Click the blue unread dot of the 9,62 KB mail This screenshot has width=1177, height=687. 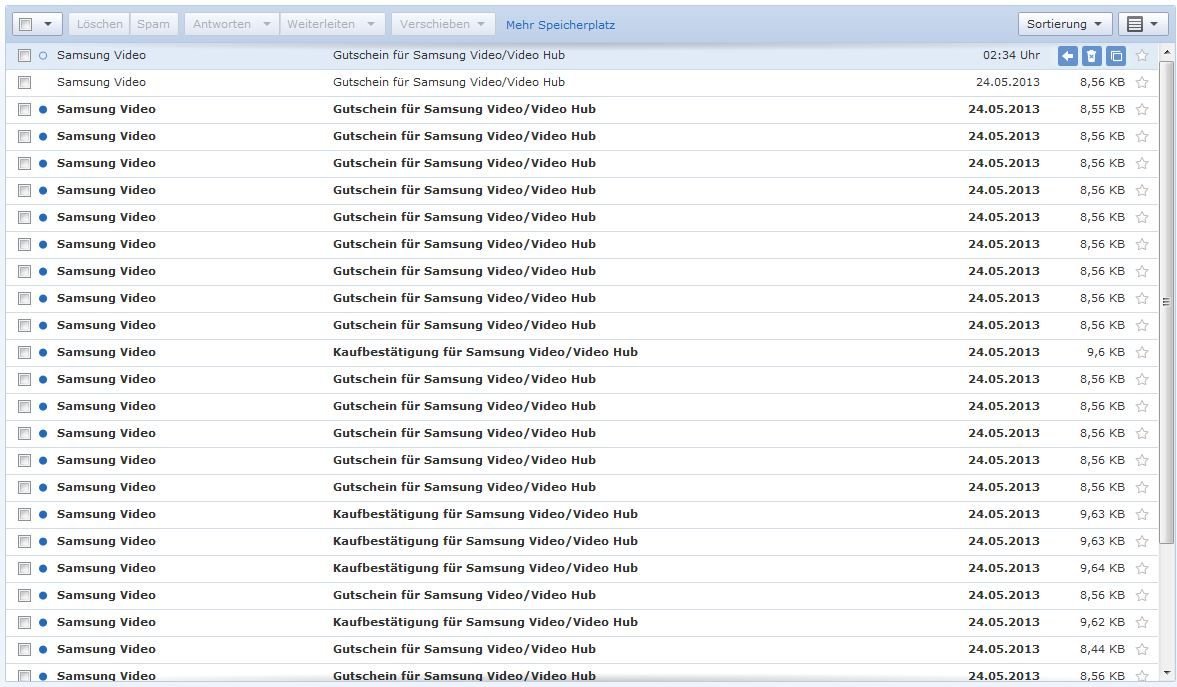43,623
